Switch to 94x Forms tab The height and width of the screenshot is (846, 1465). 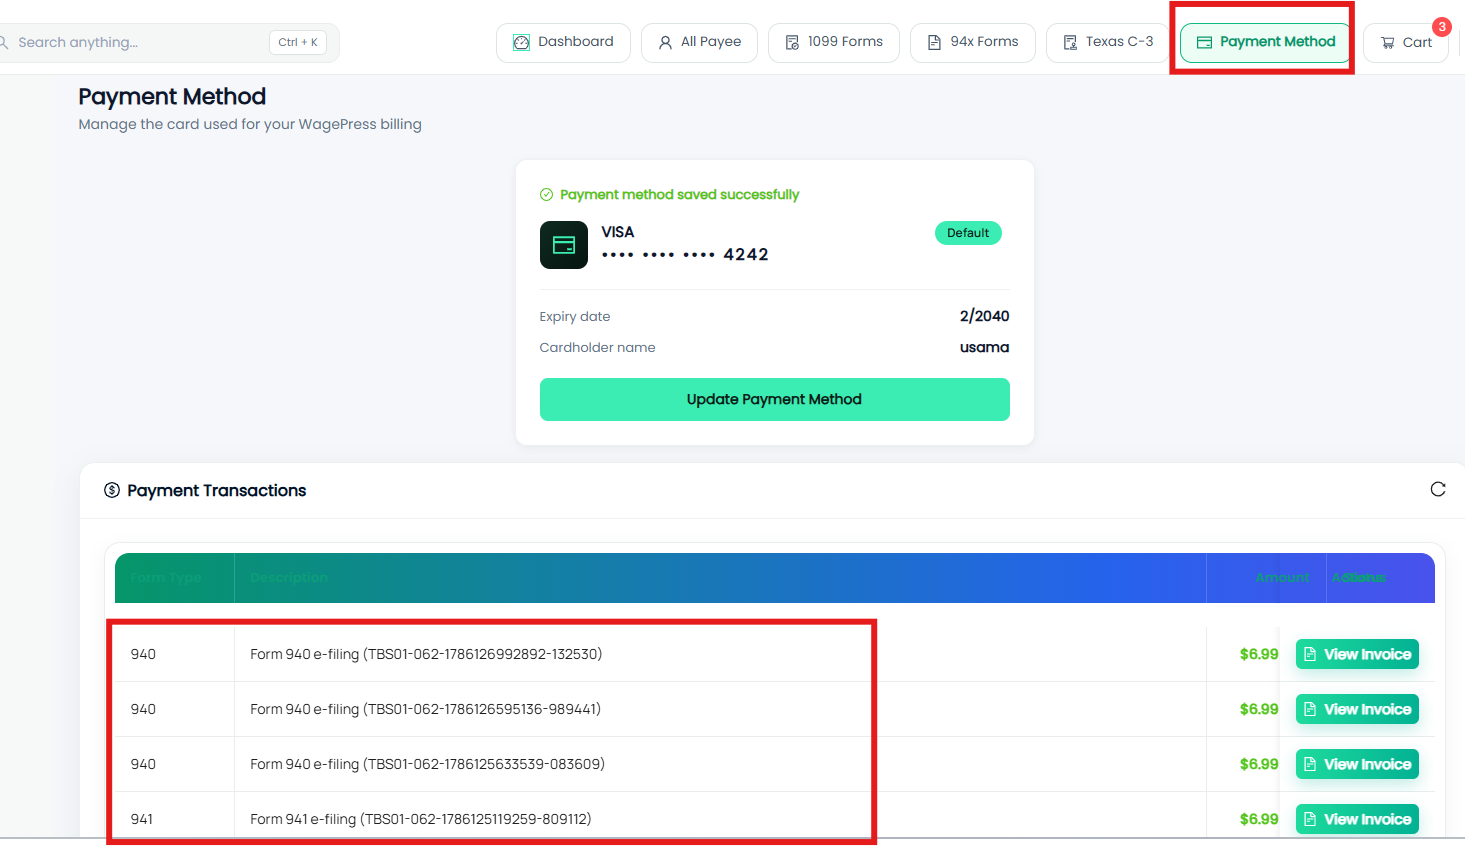pyautogui.click(x=973, y=42)
